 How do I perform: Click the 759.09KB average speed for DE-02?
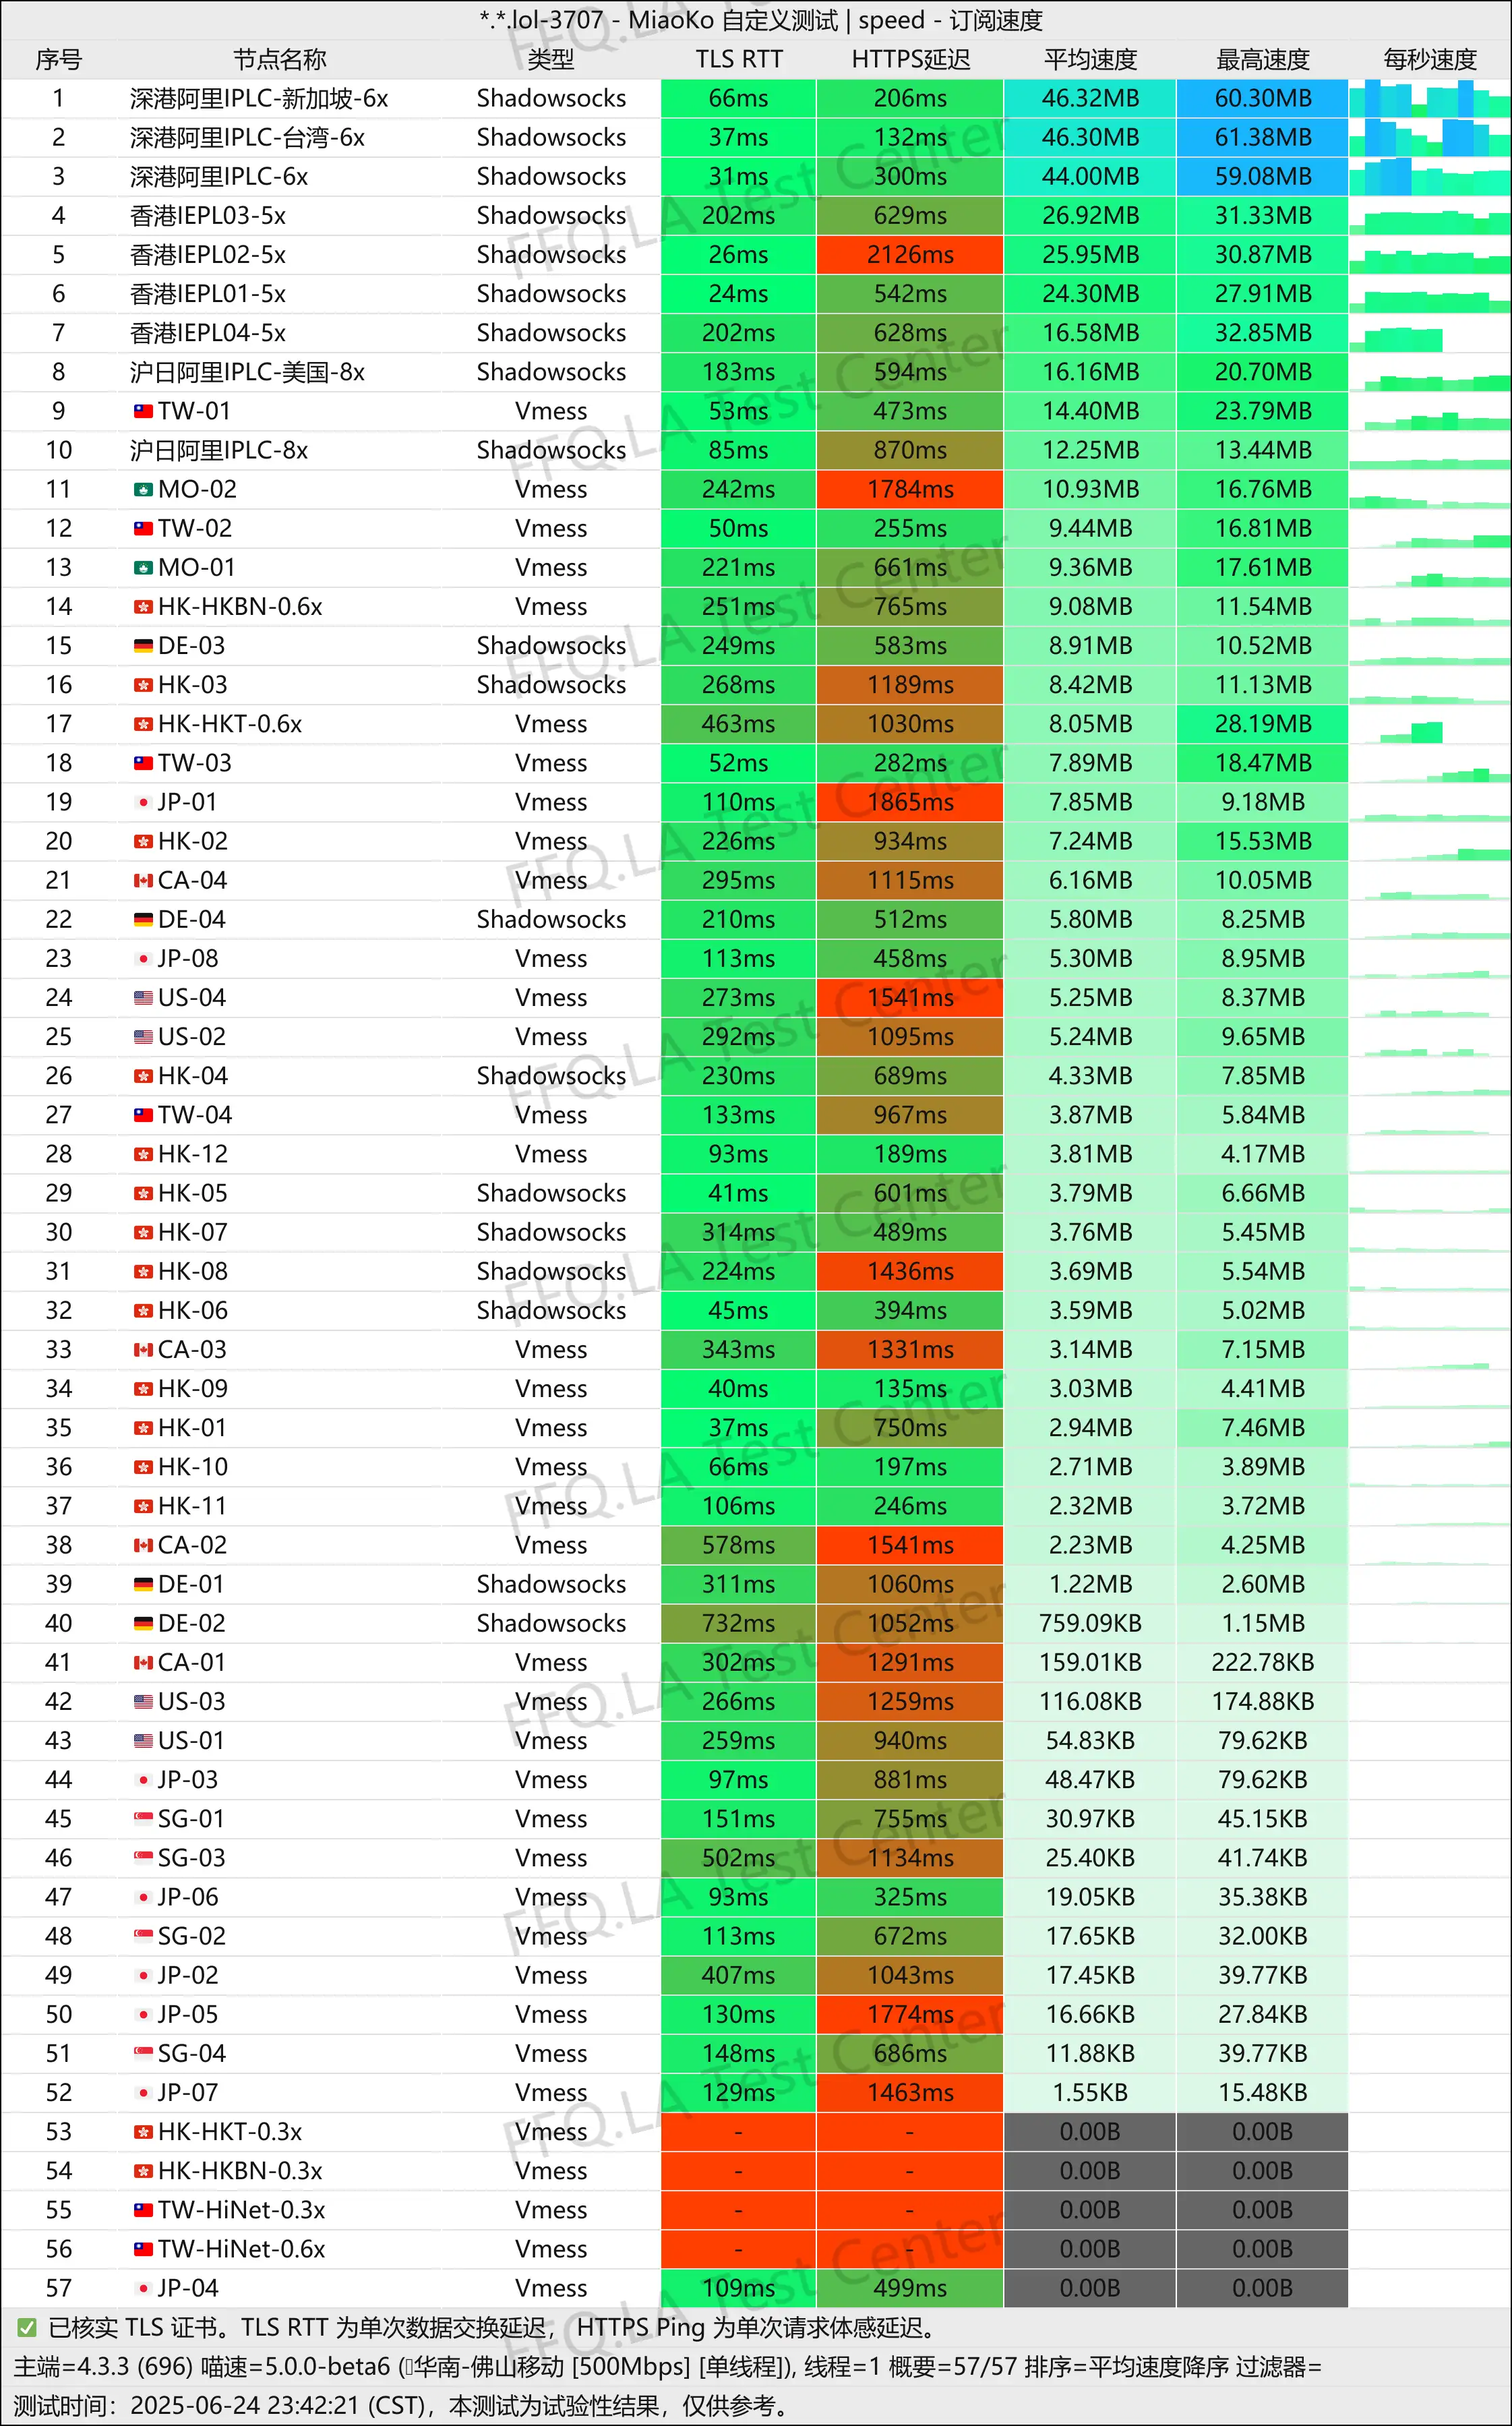pyautogui.click(x=1090, y=1623)
